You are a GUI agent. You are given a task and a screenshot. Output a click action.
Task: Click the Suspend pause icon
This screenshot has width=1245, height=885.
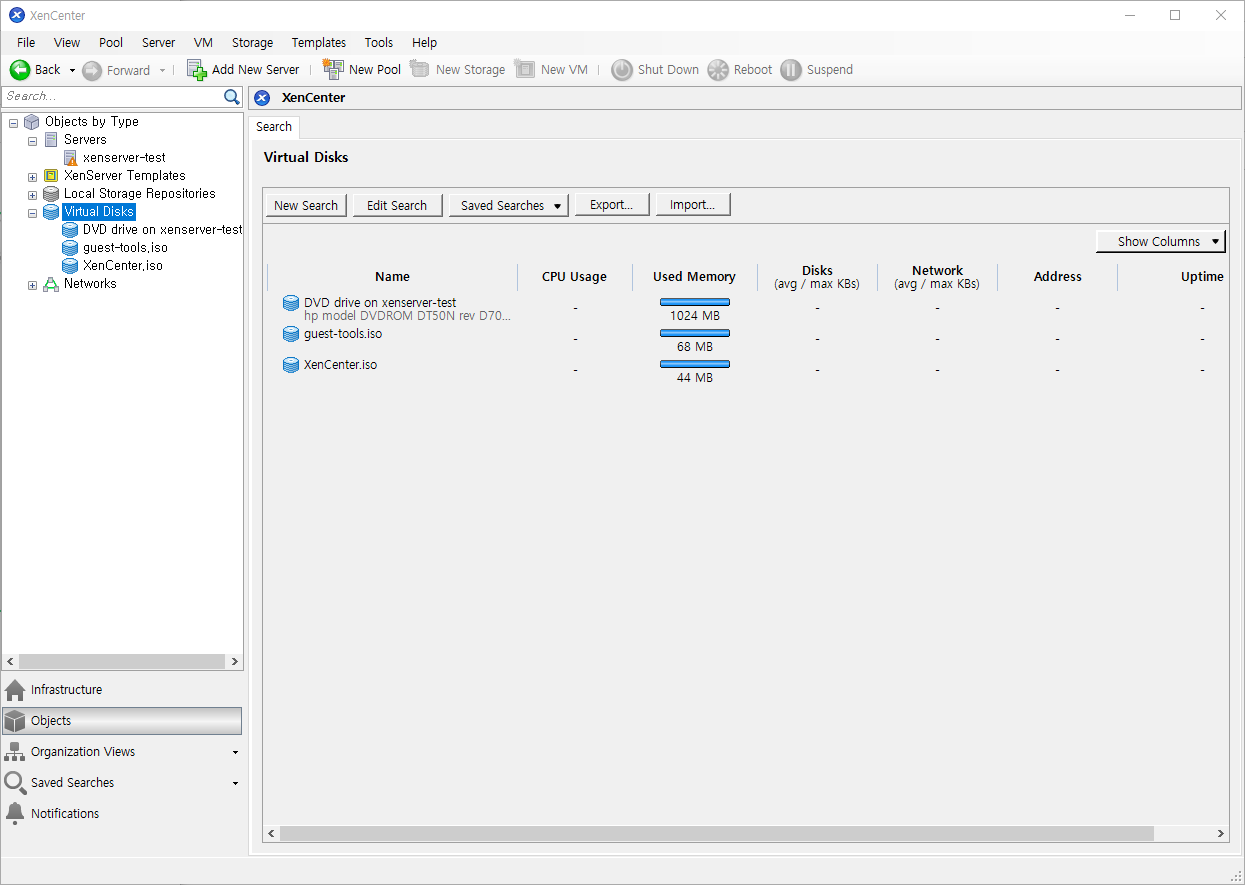tap(791, 70)
